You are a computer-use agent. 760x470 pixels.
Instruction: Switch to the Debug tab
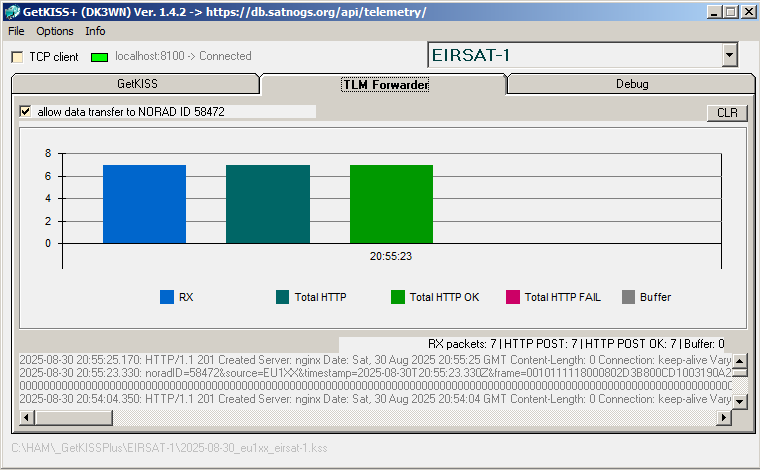click(631, 84)
